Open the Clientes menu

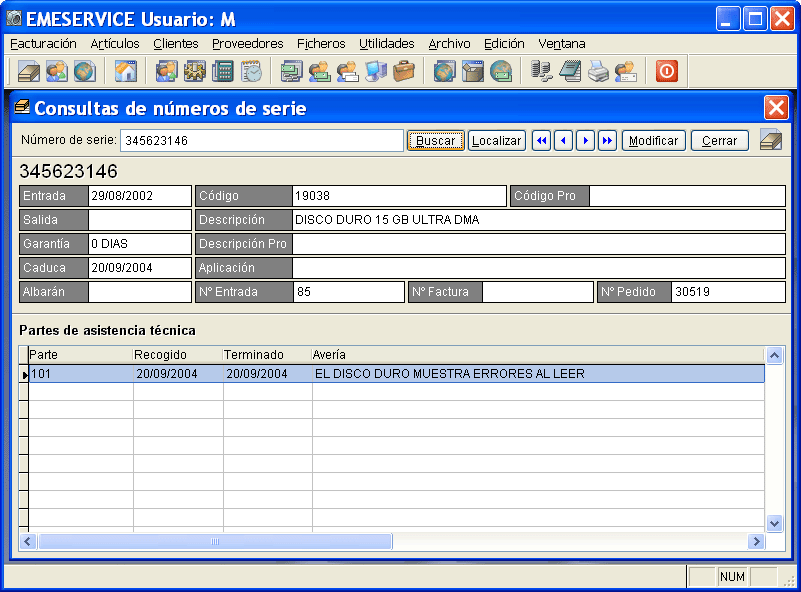[x=176, y=44]
